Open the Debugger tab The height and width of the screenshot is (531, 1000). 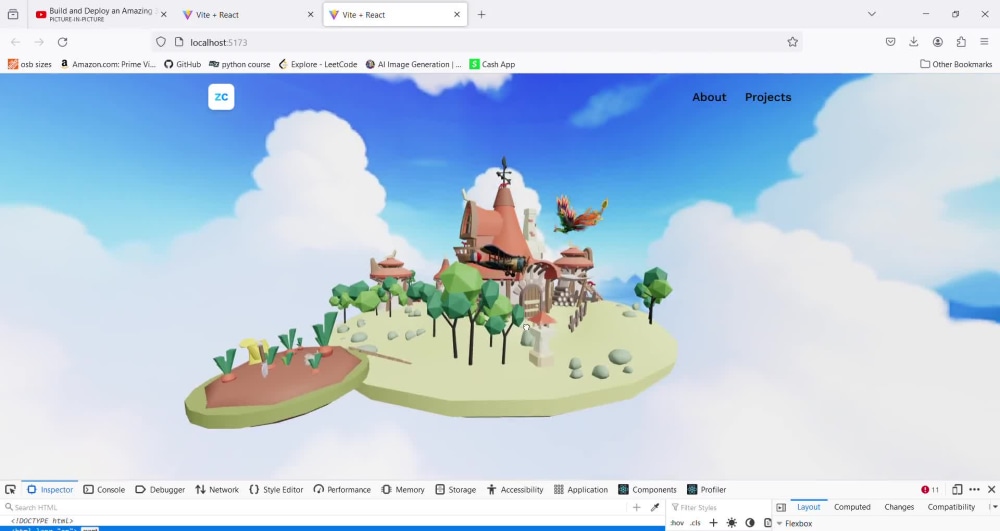point(160,490)
